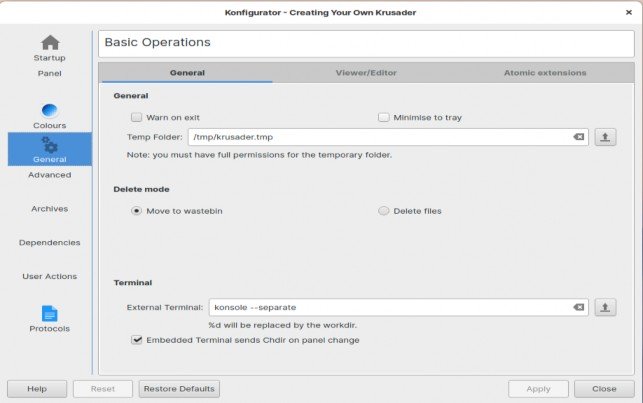Browse for external terminal program

point(605,307)
